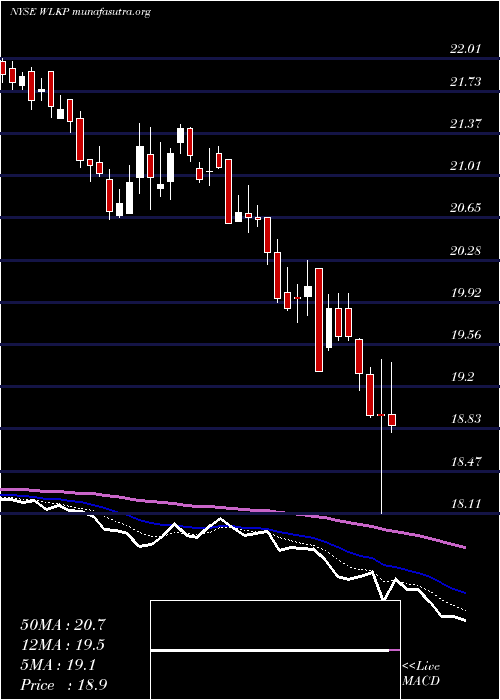Click the 20.65 price axis label
This screenshot has width=500, height=700.
(466, 208)
